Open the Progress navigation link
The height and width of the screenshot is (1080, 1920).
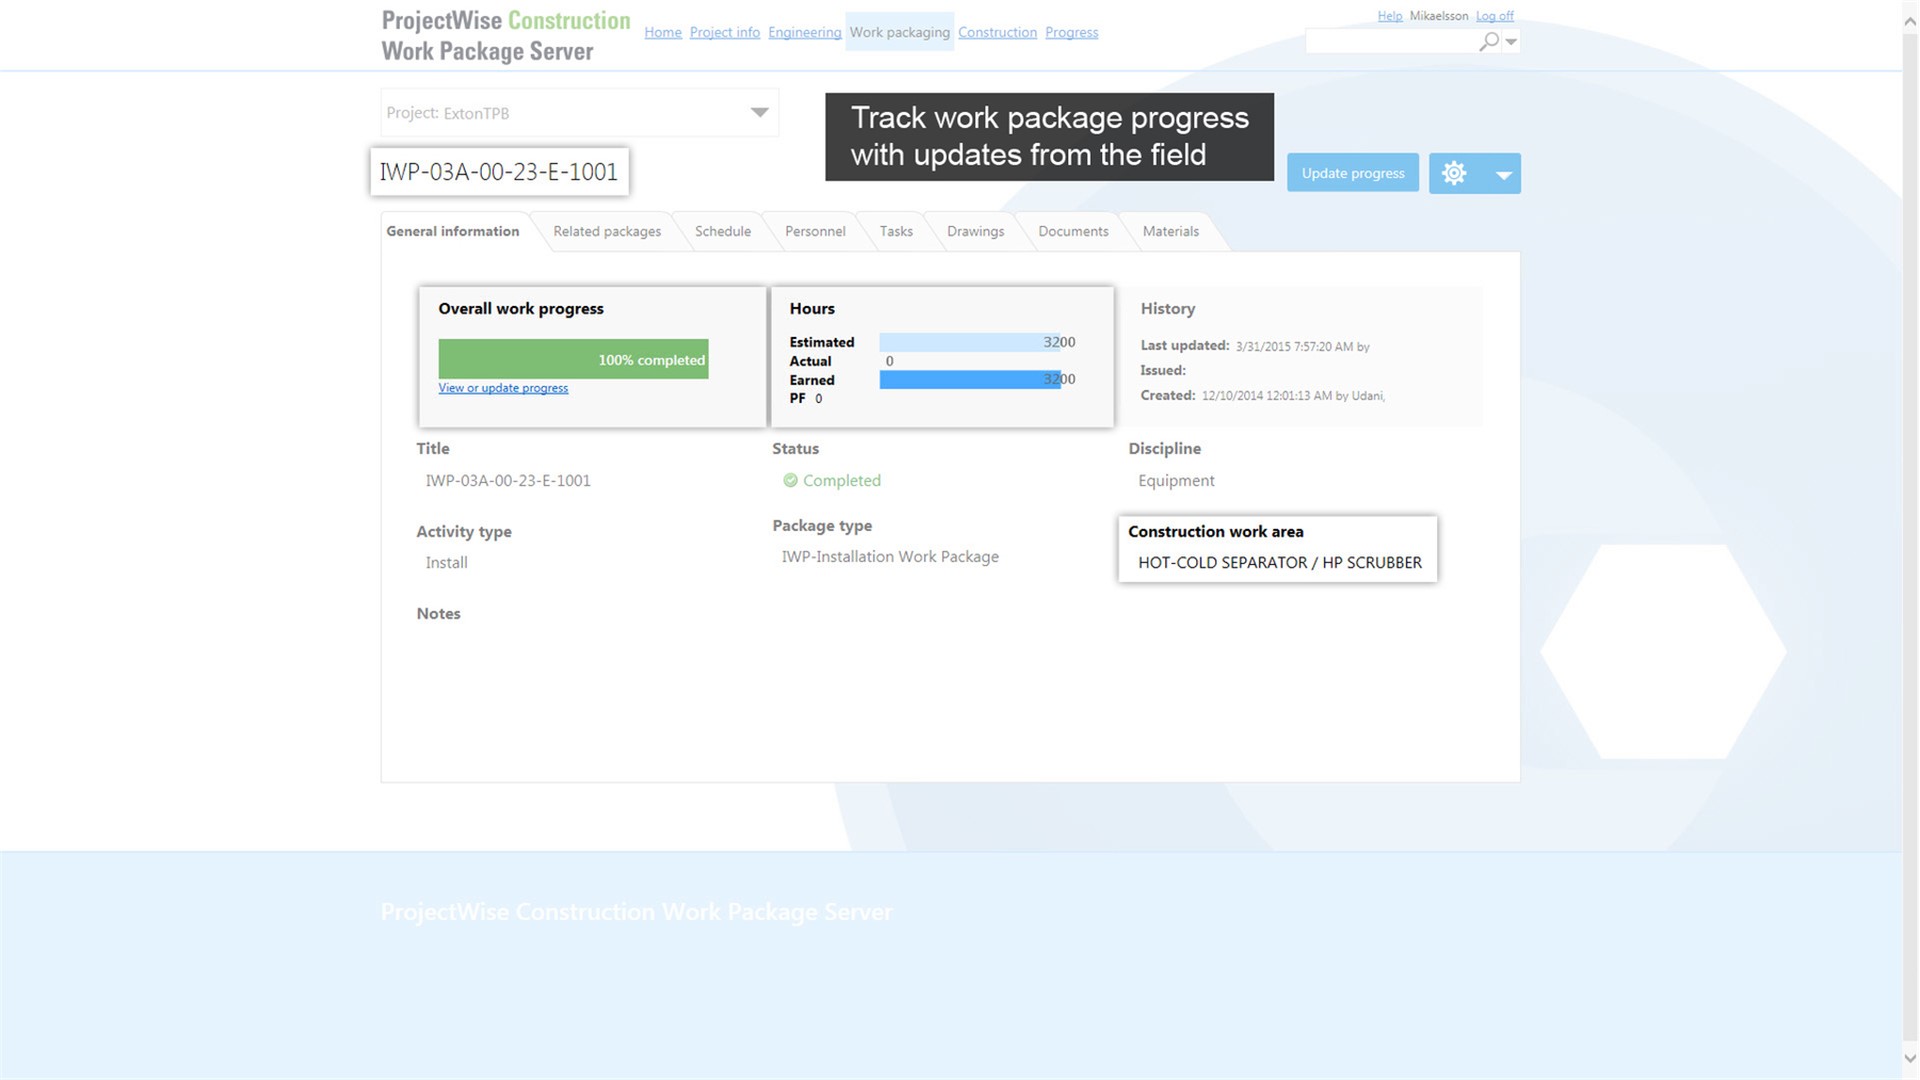pyautogui.click(x=1072, y=32)
